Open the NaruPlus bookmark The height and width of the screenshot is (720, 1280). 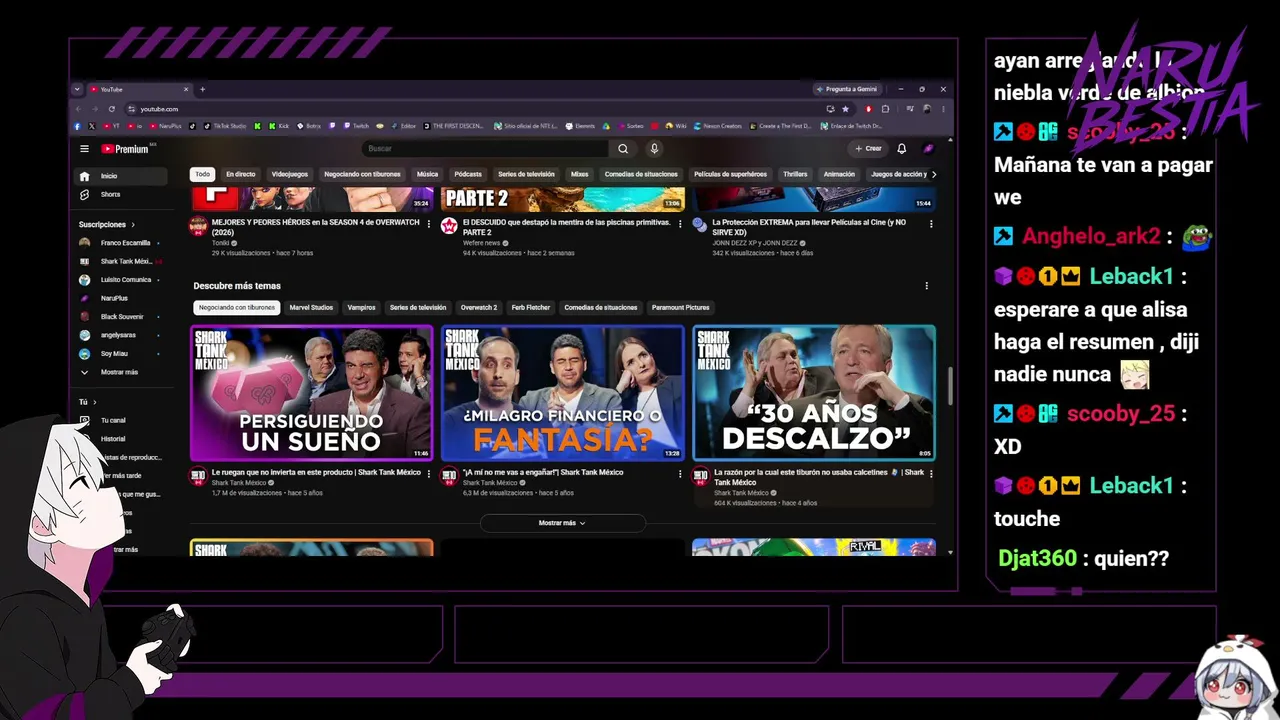(164, 126)
